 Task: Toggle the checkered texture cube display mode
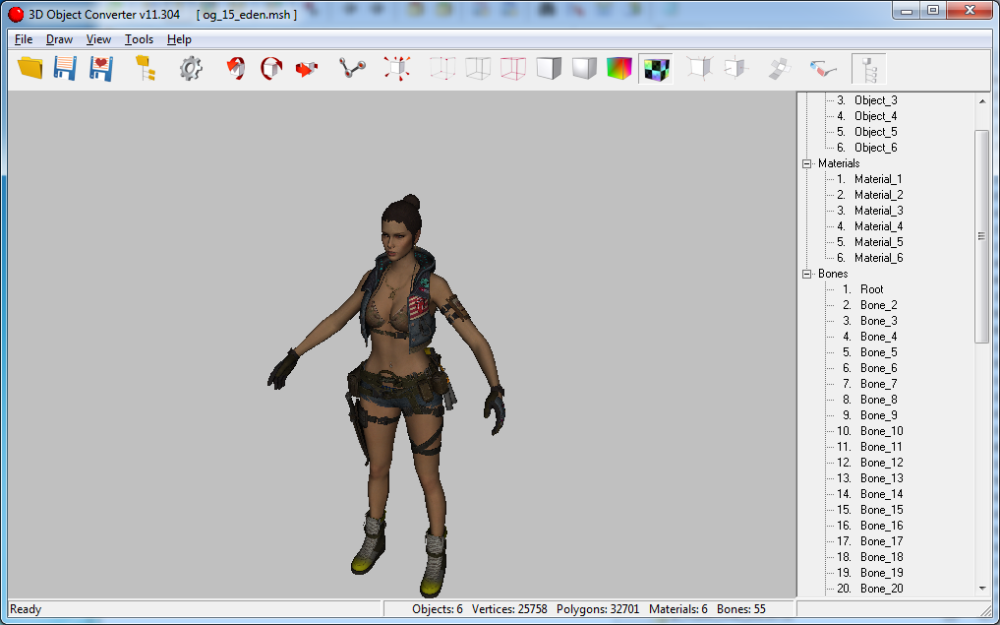pyautogui.click(x=656, y=68)
